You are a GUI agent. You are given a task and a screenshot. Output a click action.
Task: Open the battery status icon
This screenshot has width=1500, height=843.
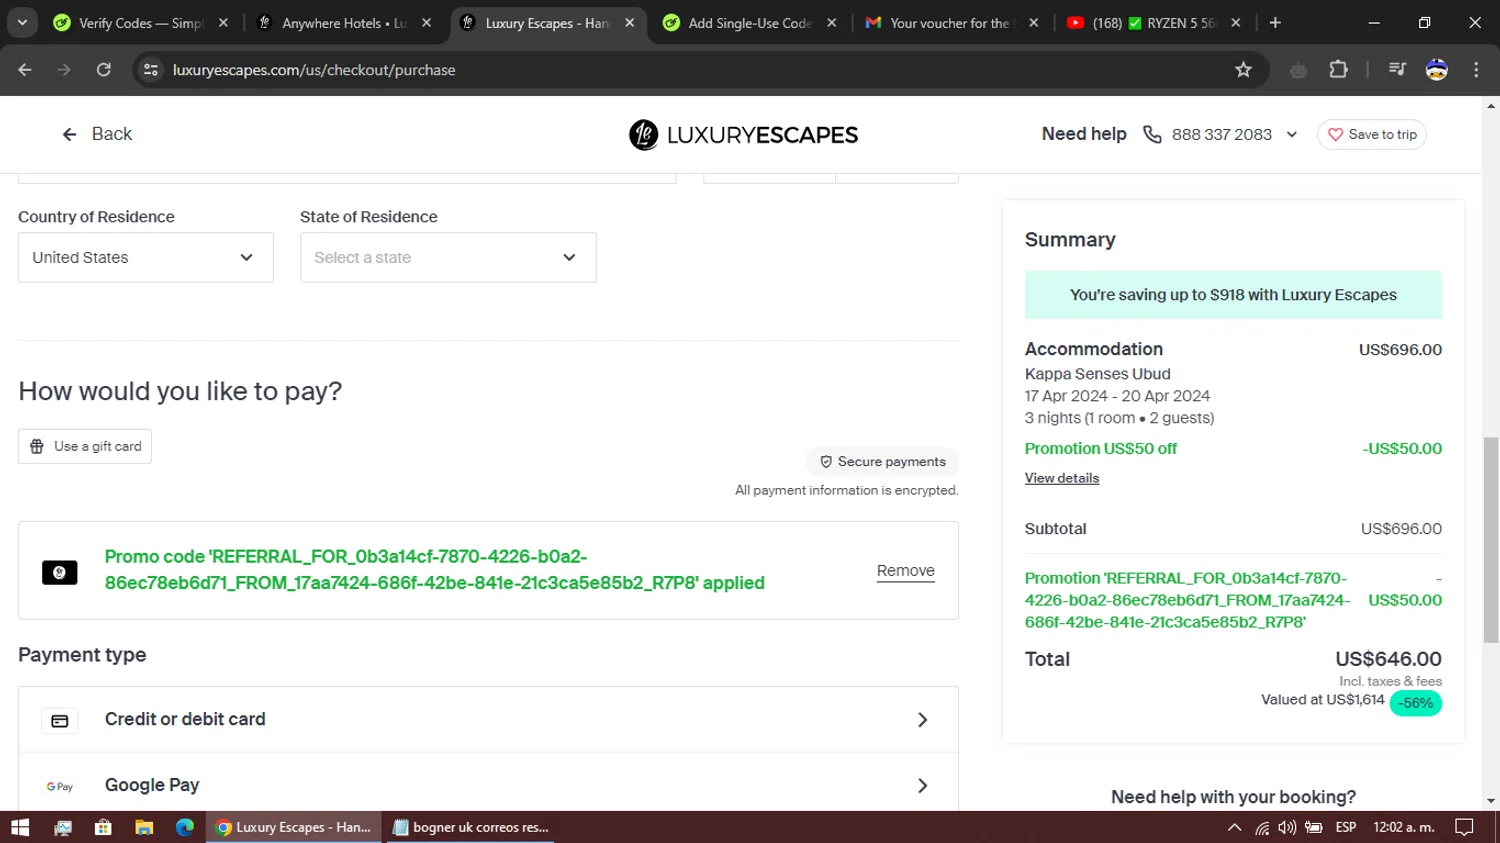1314,827
